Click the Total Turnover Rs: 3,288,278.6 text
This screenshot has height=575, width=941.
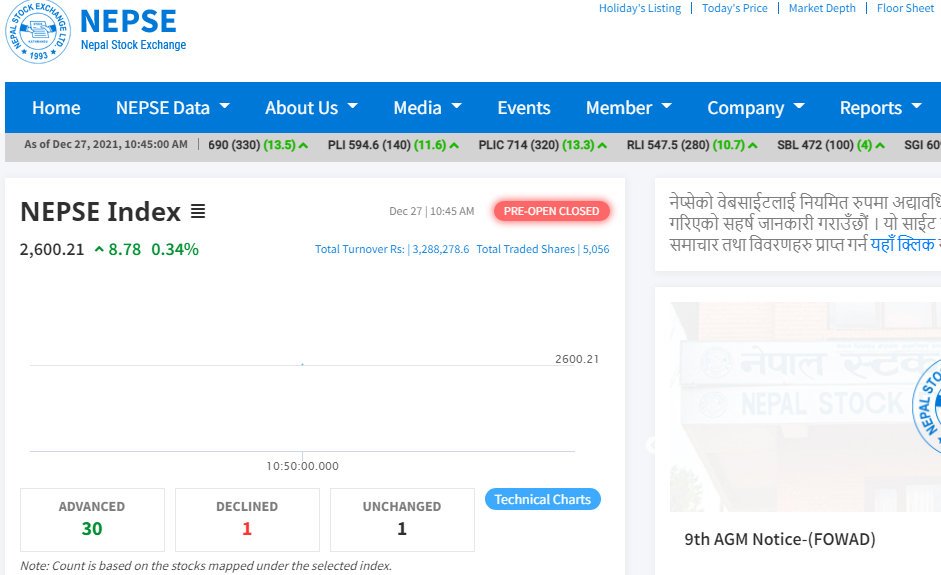[x=392, y=249]
